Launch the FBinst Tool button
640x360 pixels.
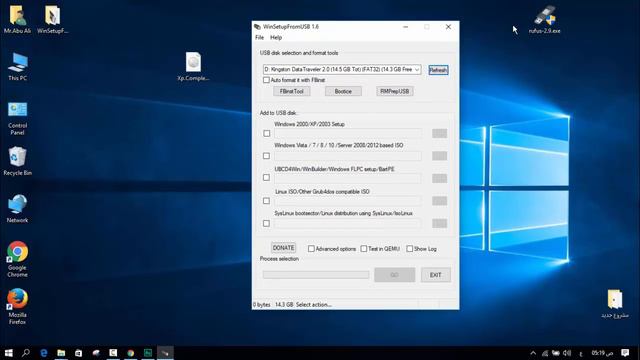(292, 91)
